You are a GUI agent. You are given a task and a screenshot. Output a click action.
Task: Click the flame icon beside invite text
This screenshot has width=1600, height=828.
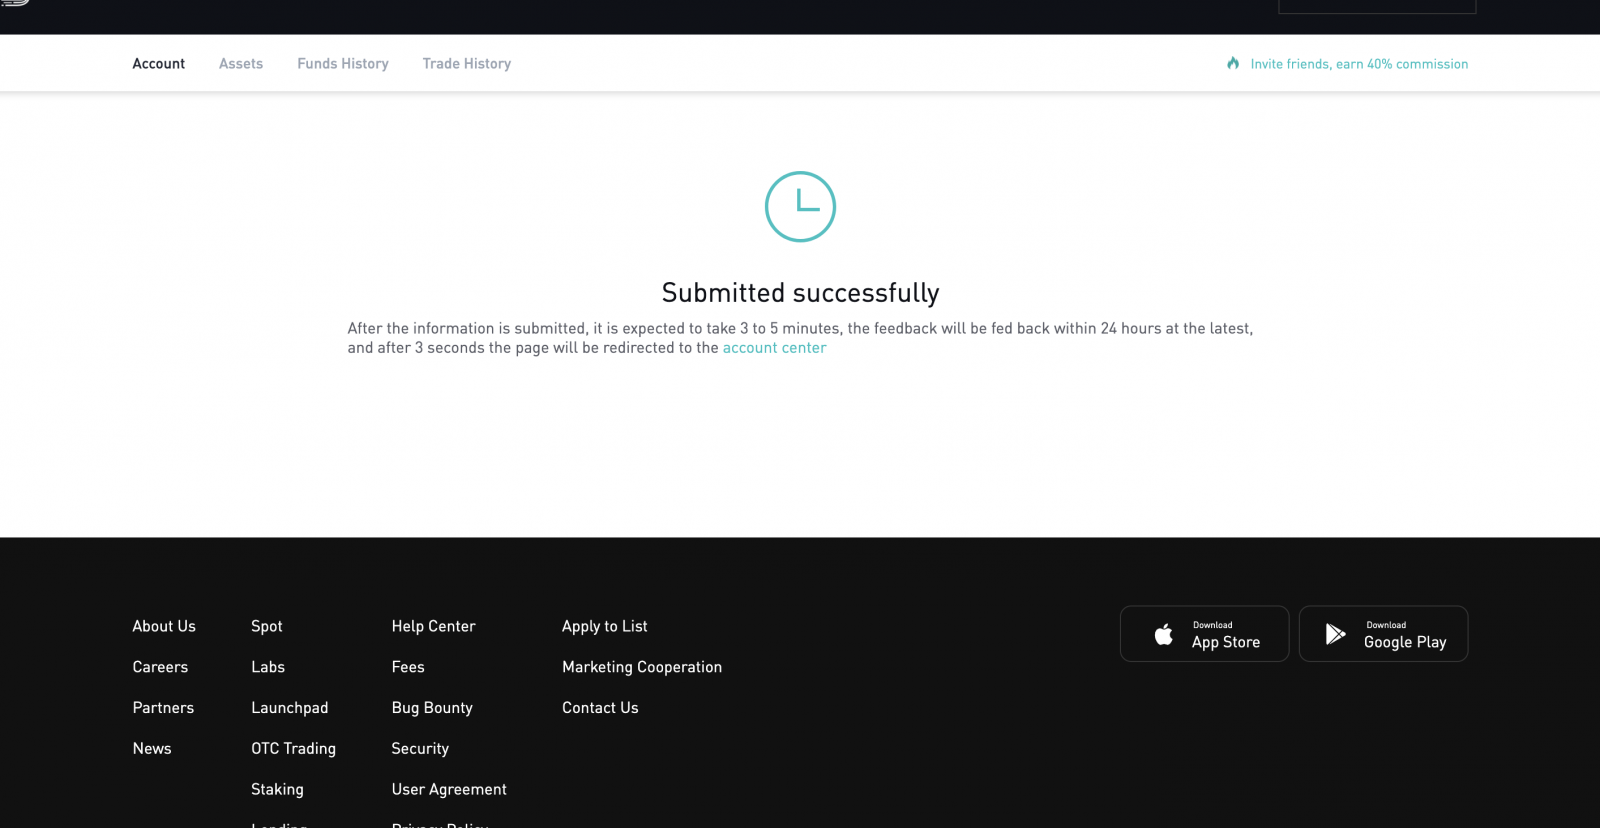click(x=1233, y=63)
